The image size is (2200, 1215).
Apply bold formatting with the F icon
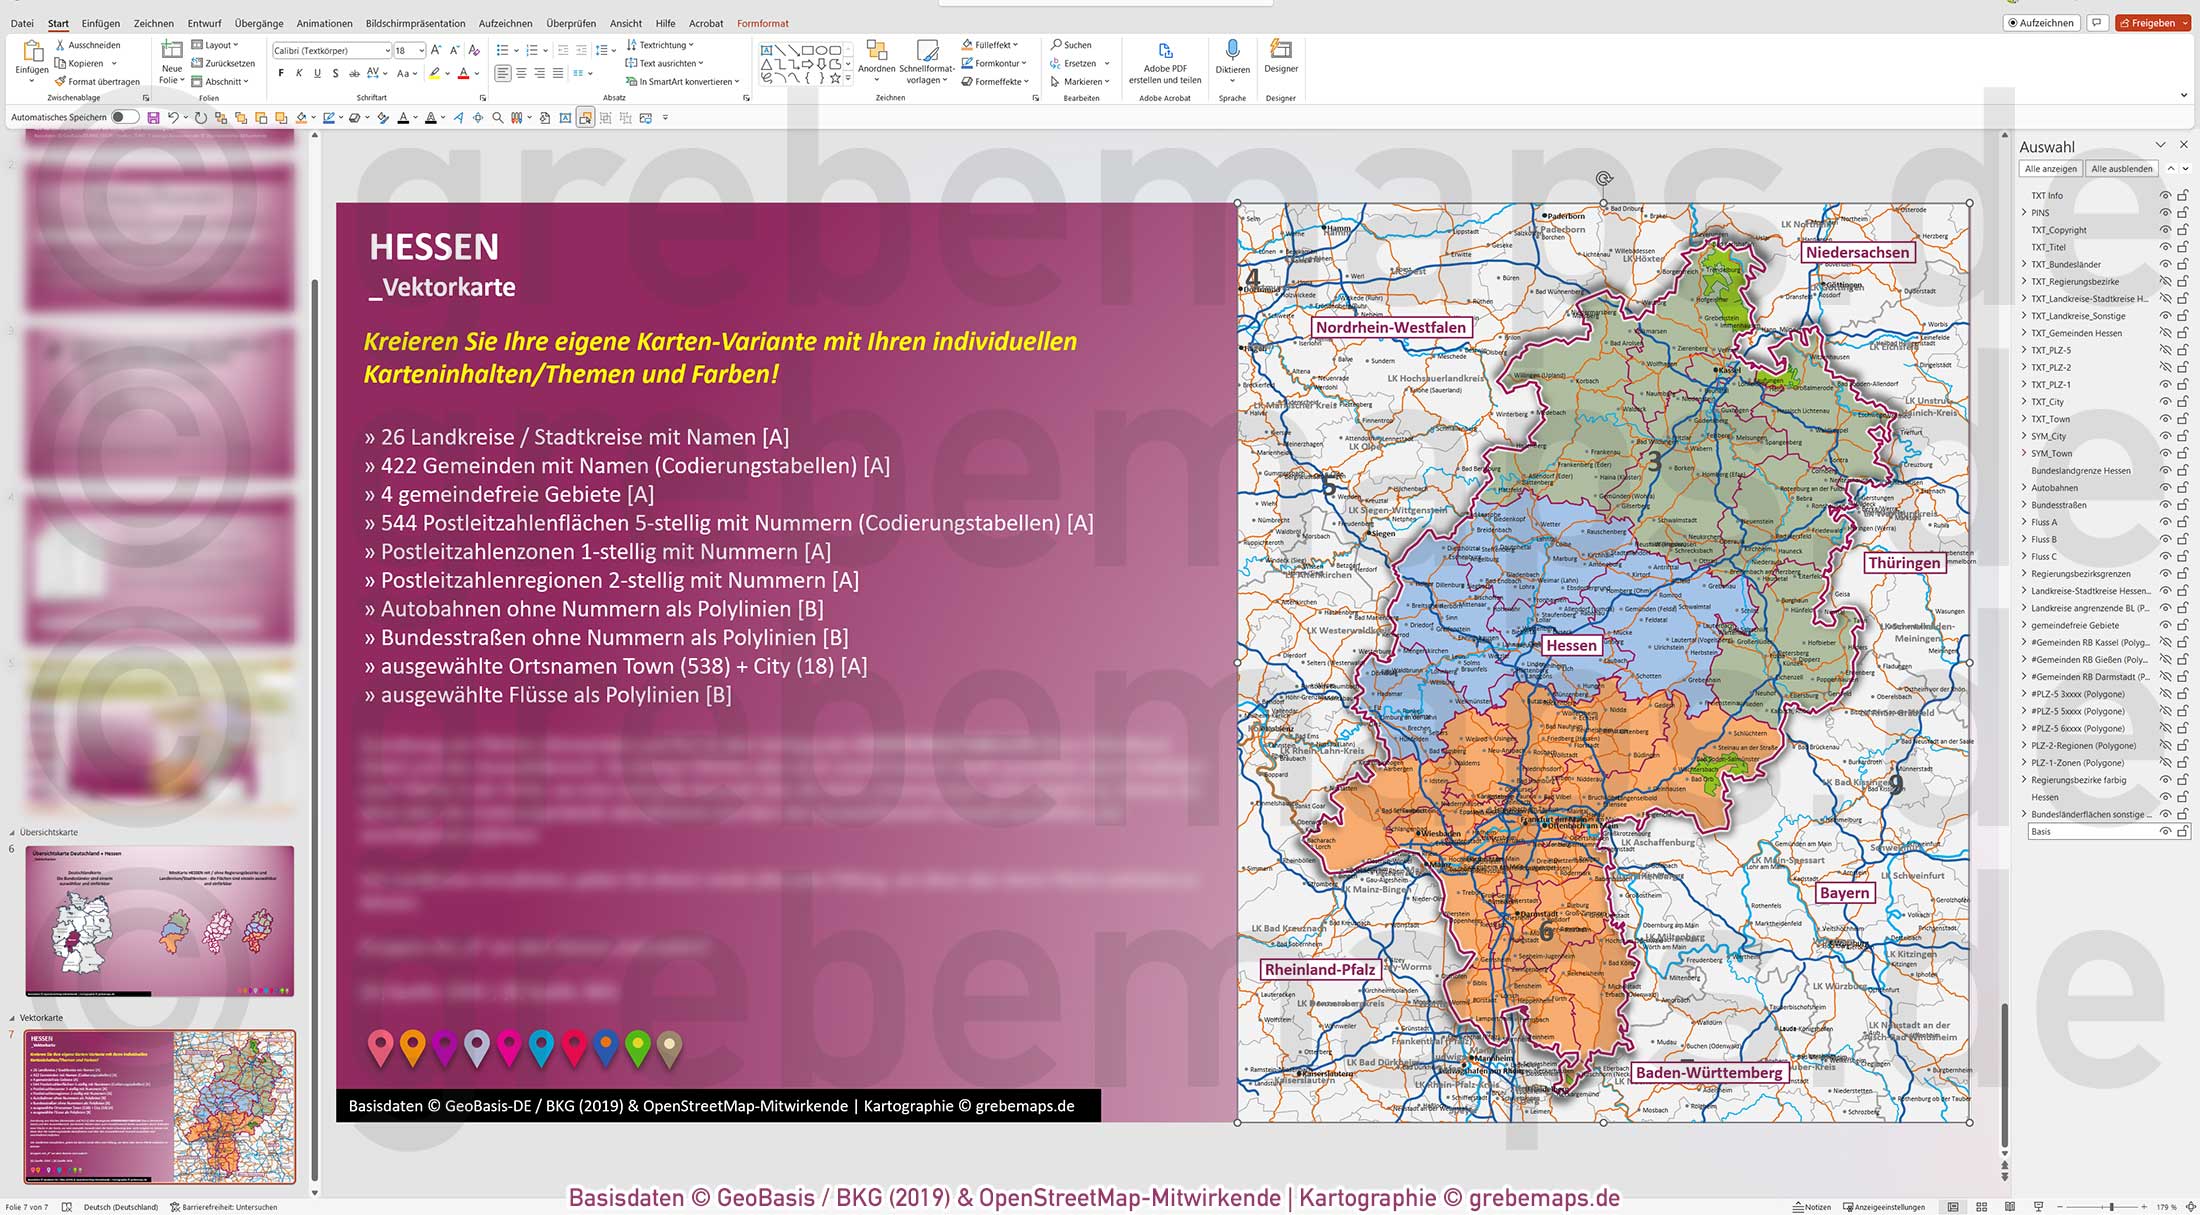point(281,72)
